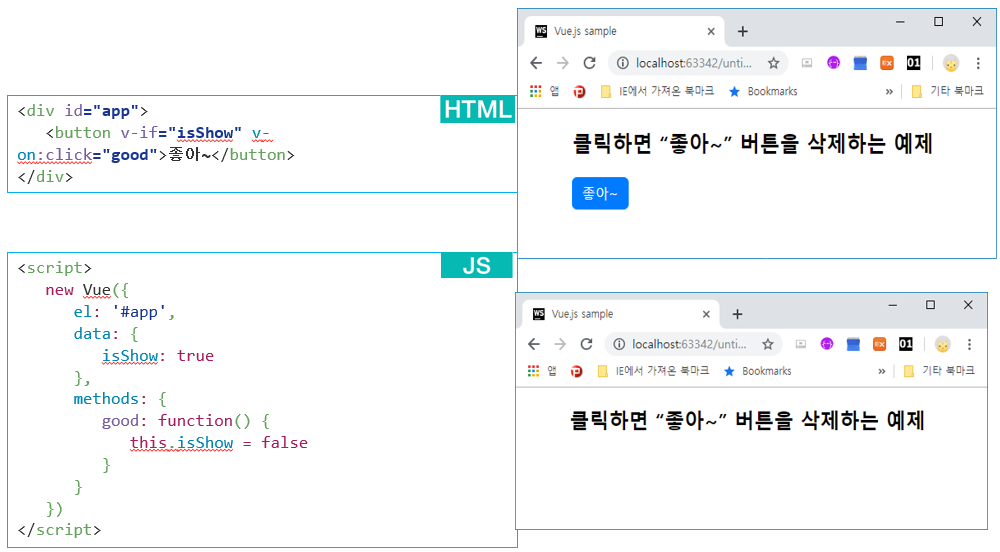Bookmark page with star in bottom browser

[x=768, y=344]
